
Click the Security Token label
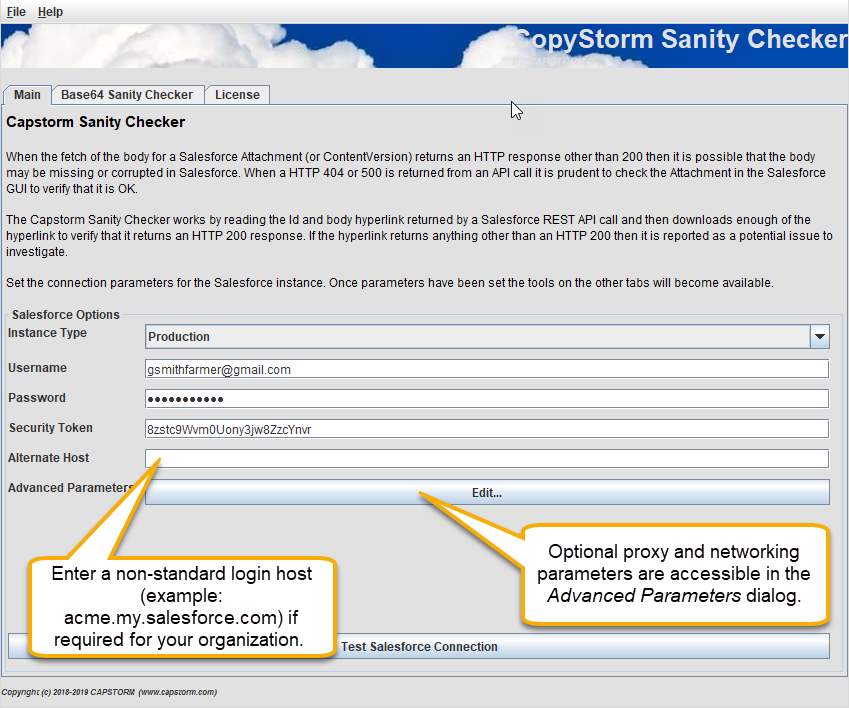pos(50,428)
